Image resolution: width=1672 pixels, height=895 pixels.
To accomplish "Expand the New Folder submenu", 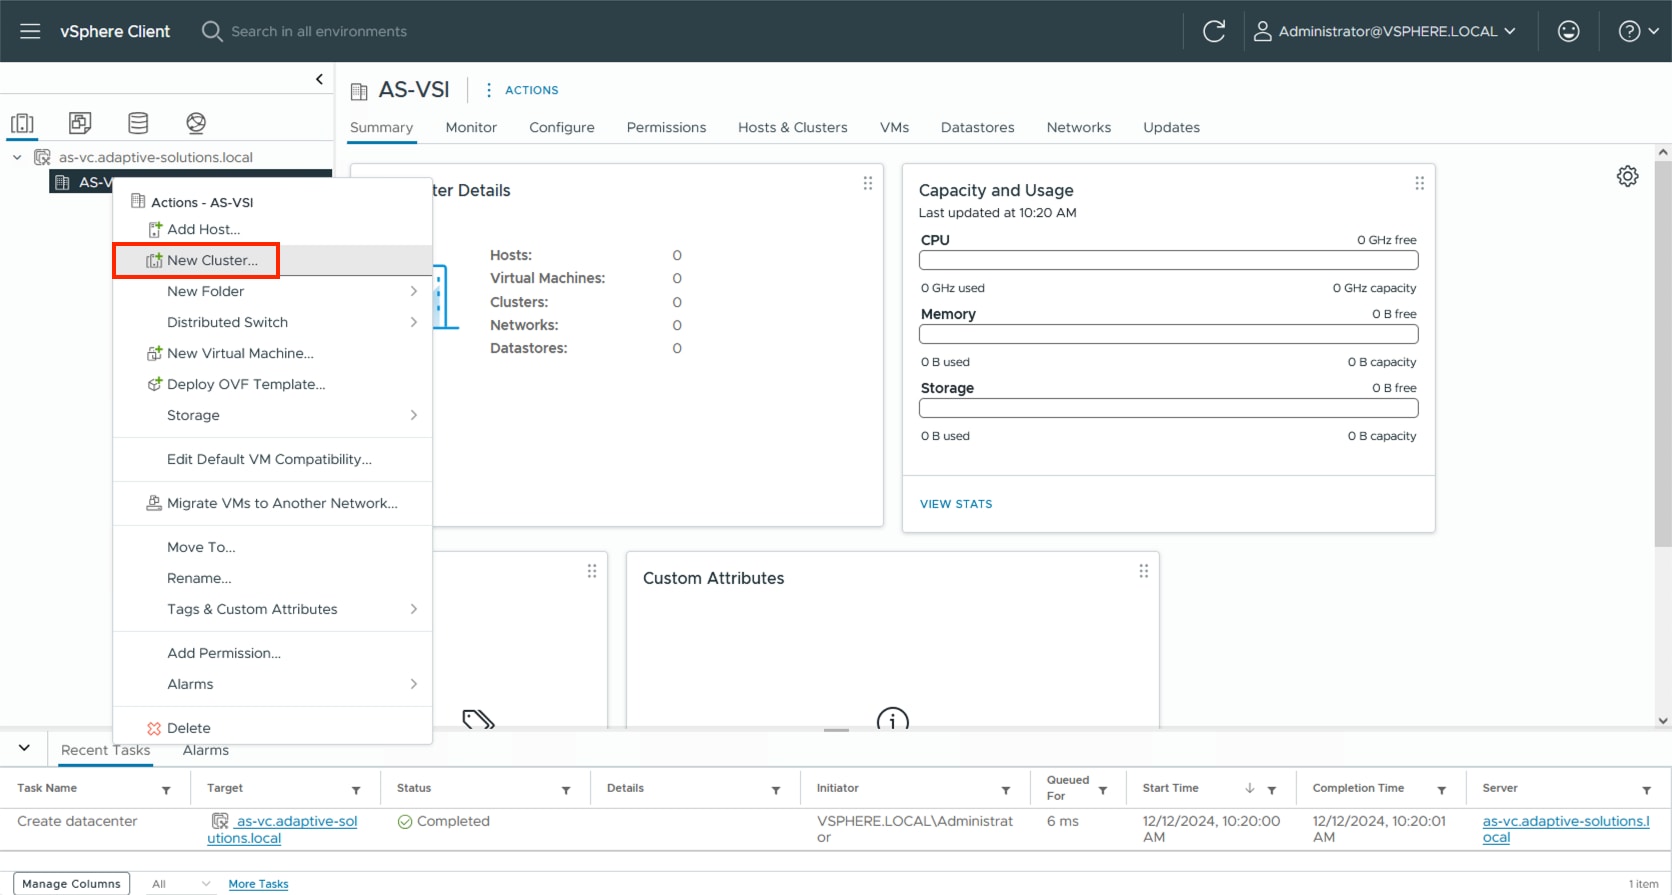I will tap(413, 291).
